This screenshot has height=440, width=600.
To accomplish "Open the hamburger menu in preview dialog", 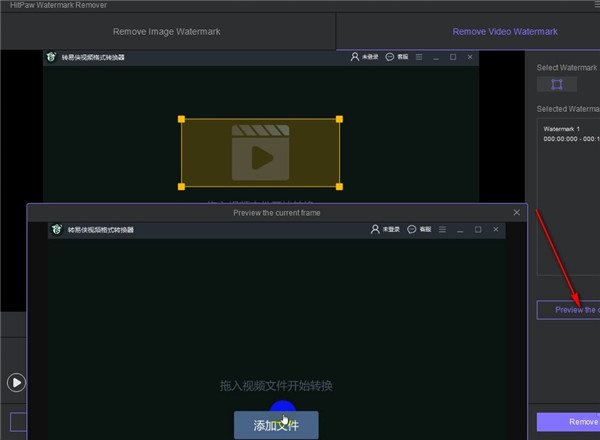I will click(443, 230).
